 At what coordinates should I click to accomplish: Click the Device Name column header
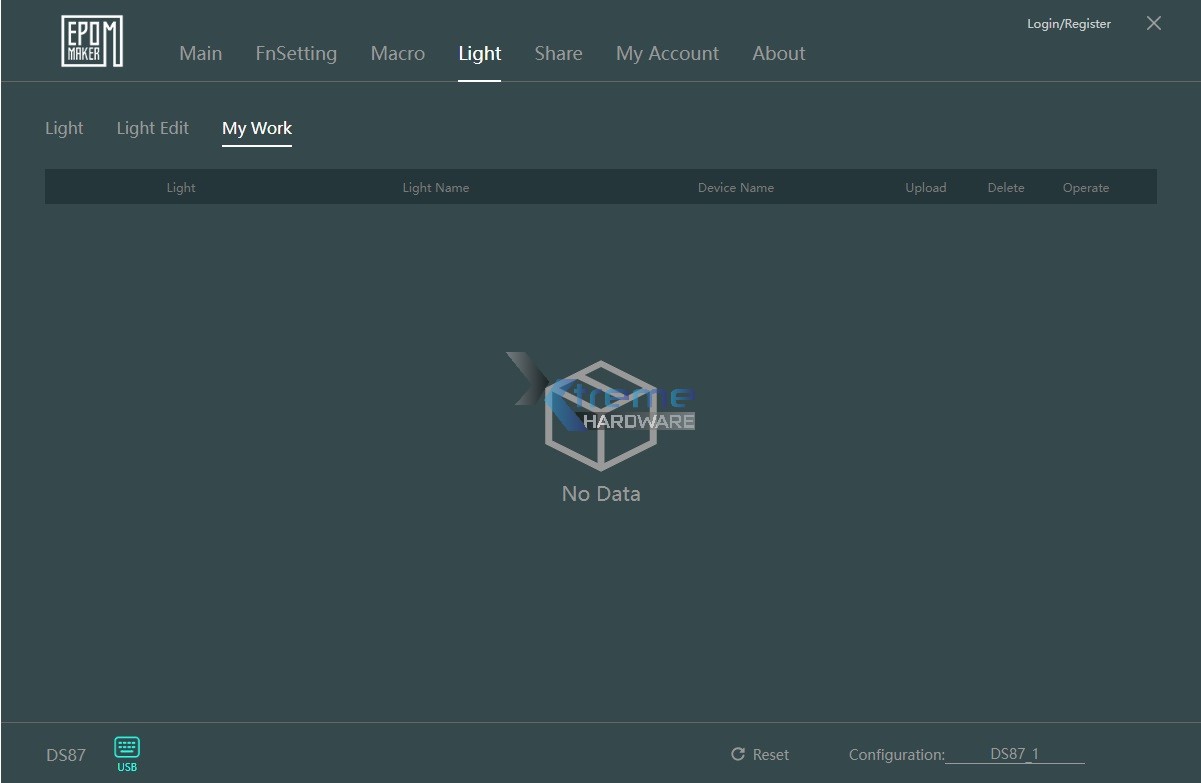pos(736,187)
